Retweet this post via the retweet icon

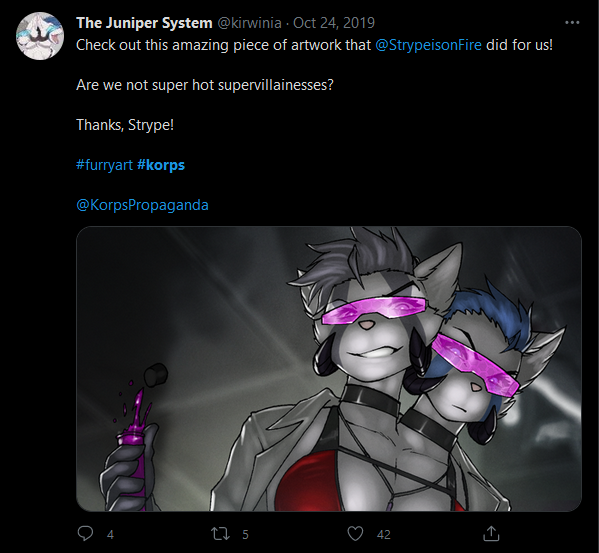pos(221,534)
